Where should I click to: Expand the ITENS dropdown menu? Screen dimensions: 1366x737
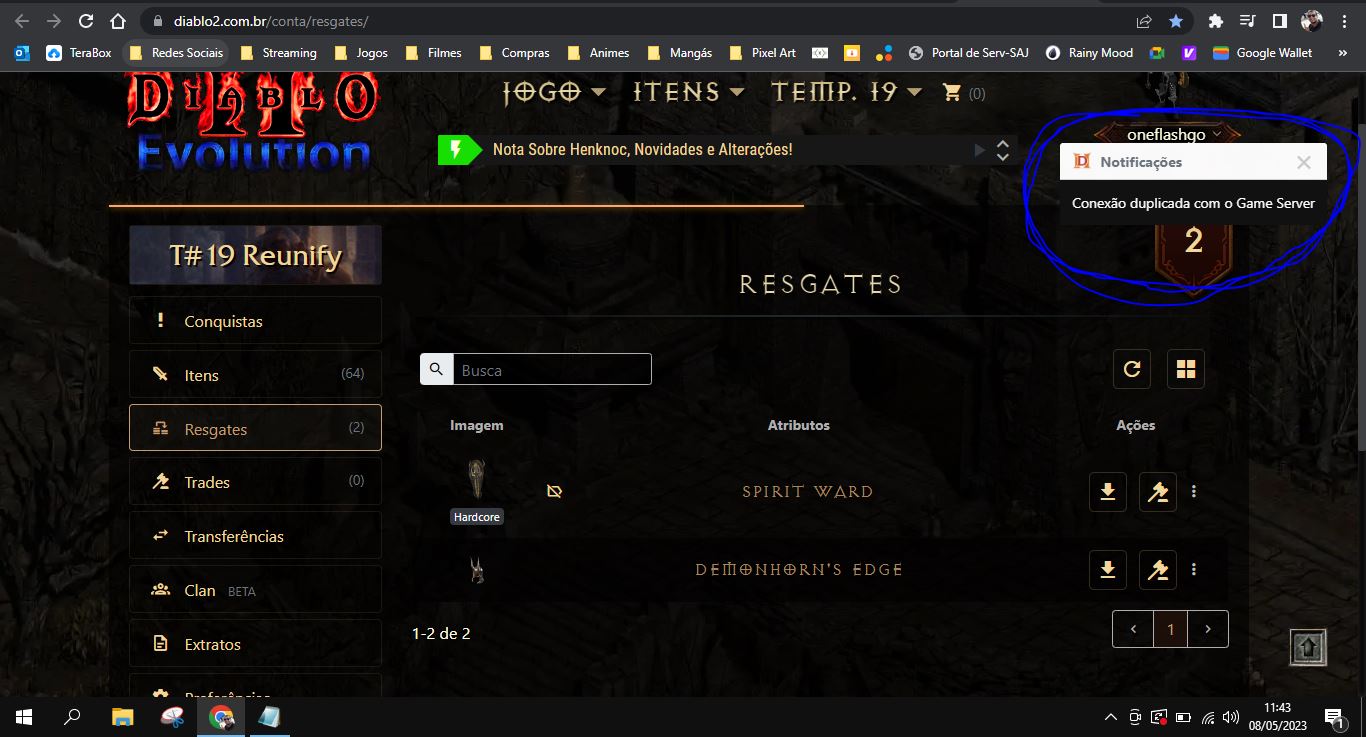click(689, 92)
